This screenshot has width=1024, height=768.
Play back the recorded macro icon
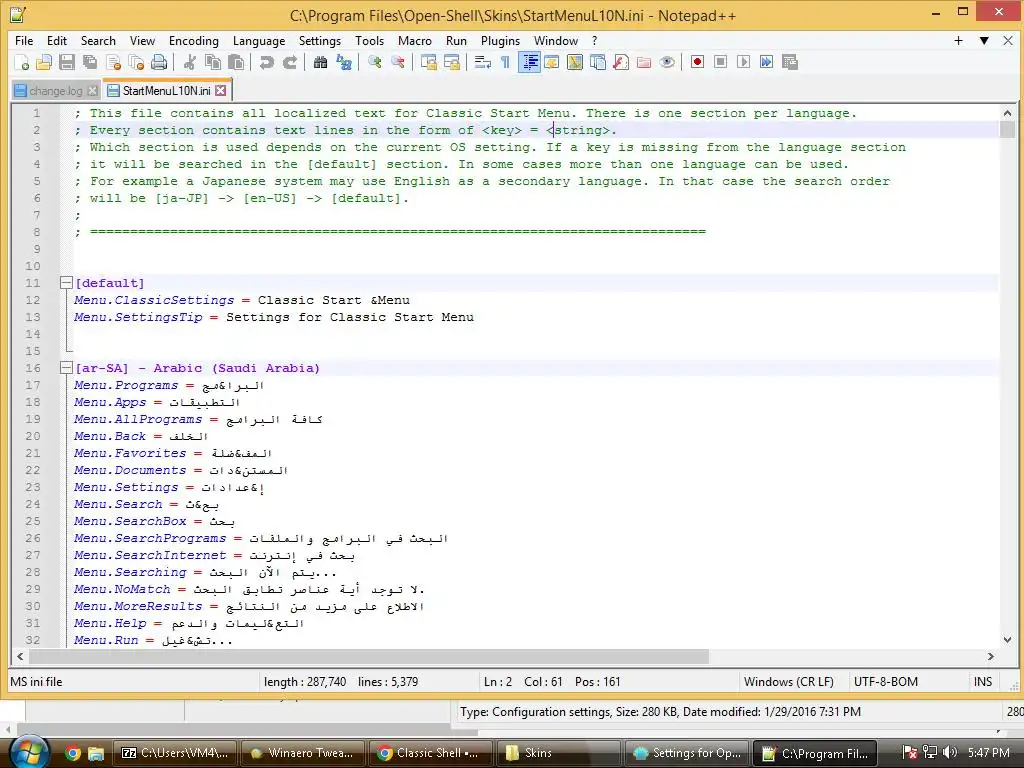[x=743, y=62]
